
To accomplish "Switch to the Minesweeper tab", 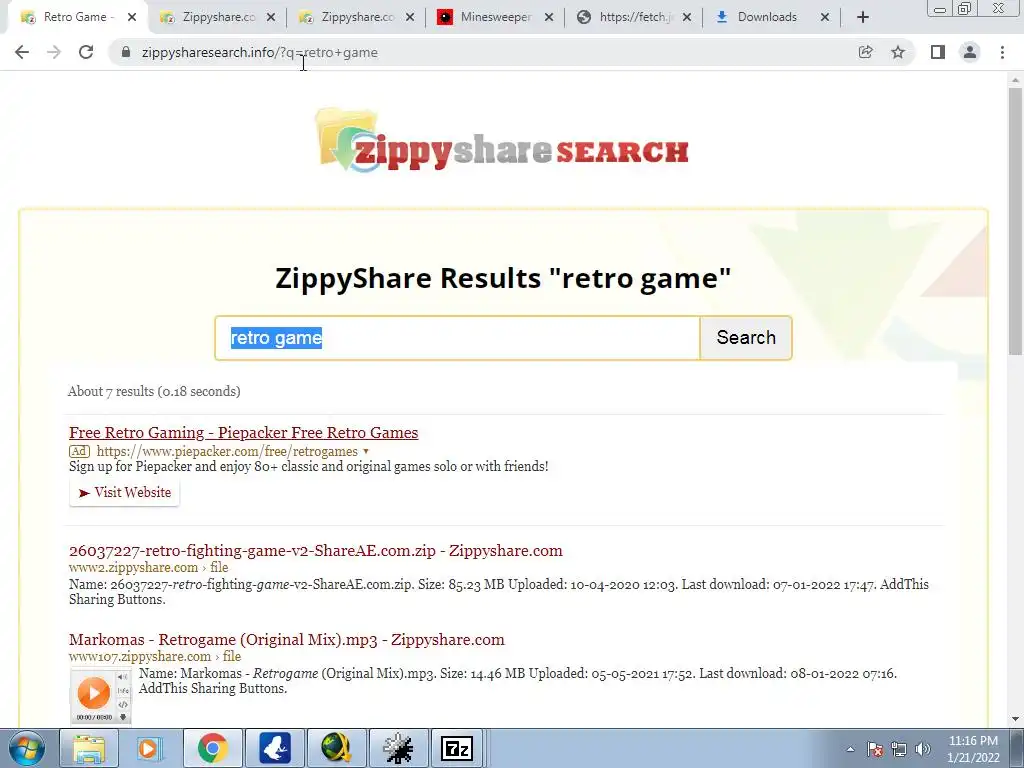I will click(x=495, y=18).
